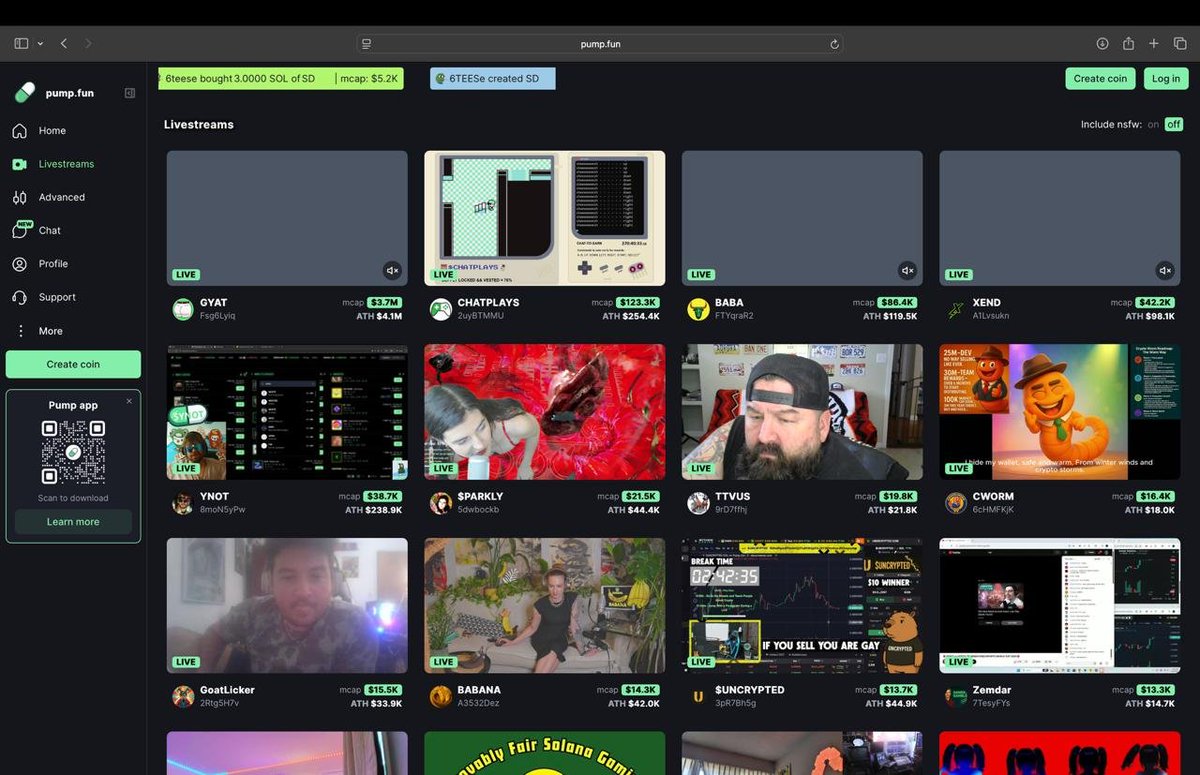Turn nsfw include to on
This screenshot has width=1200, height=775.
click(1153, 125)
